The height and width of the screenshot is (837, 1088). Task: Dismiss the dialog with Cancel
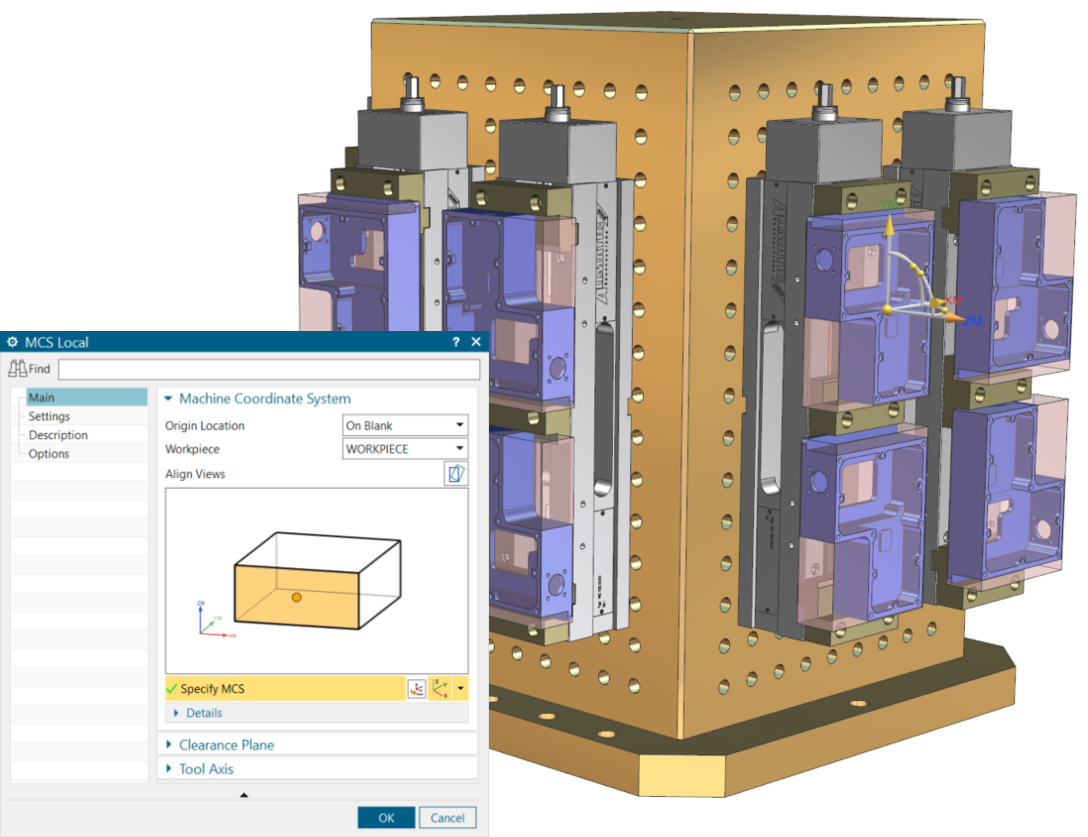click(447, 817)
